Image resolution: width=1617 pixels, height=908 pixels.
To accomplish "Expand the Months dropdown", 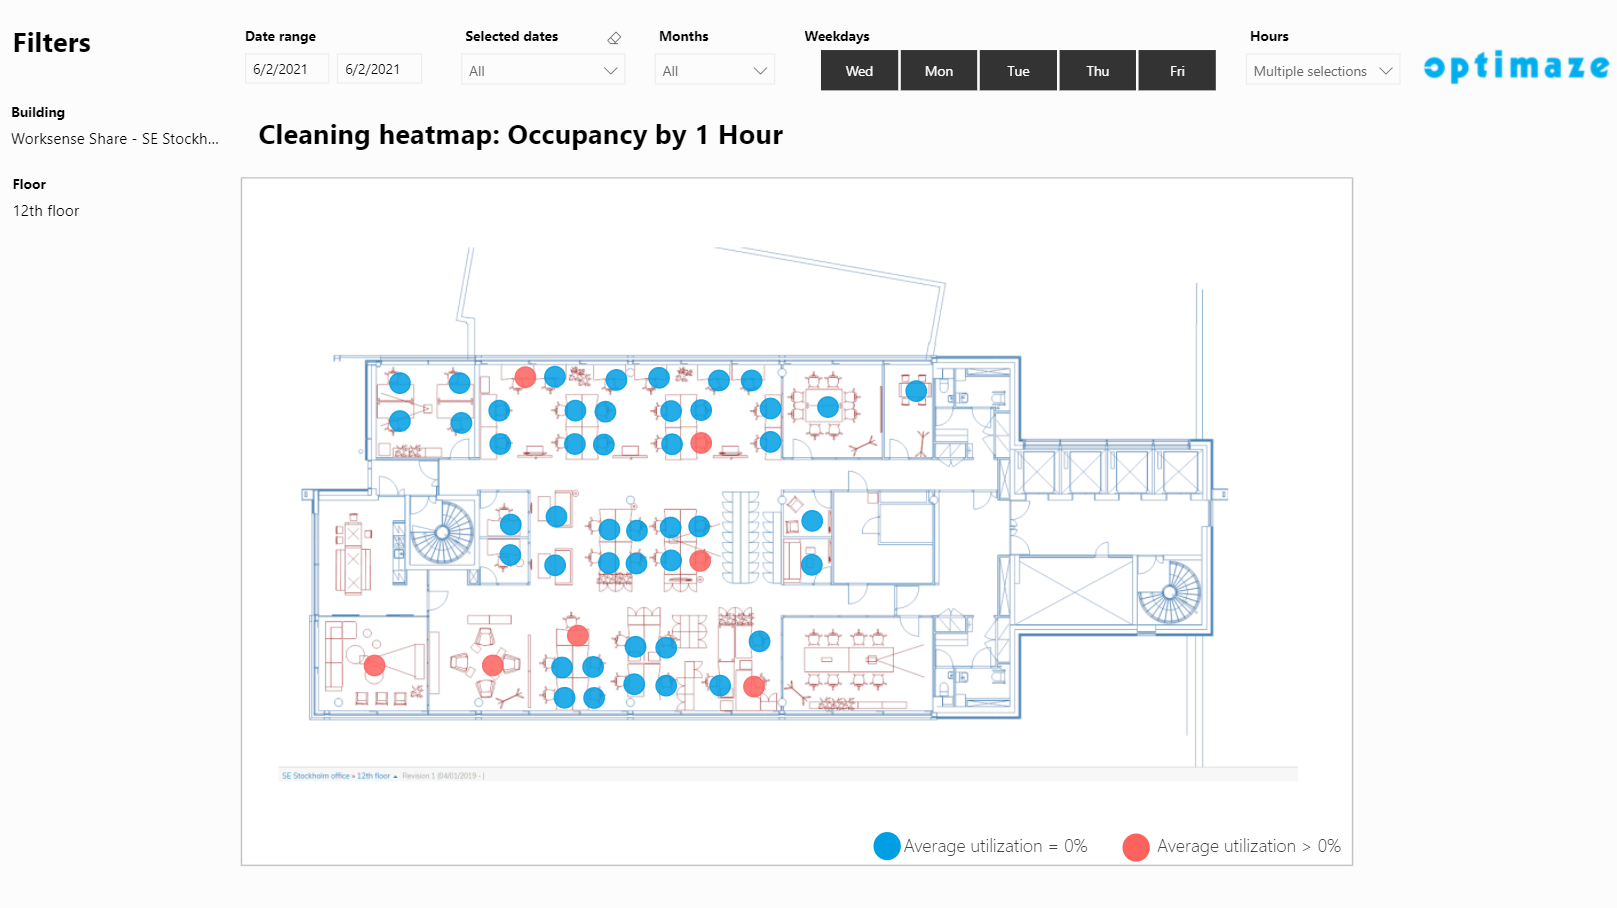I will (x=715, y=71).
